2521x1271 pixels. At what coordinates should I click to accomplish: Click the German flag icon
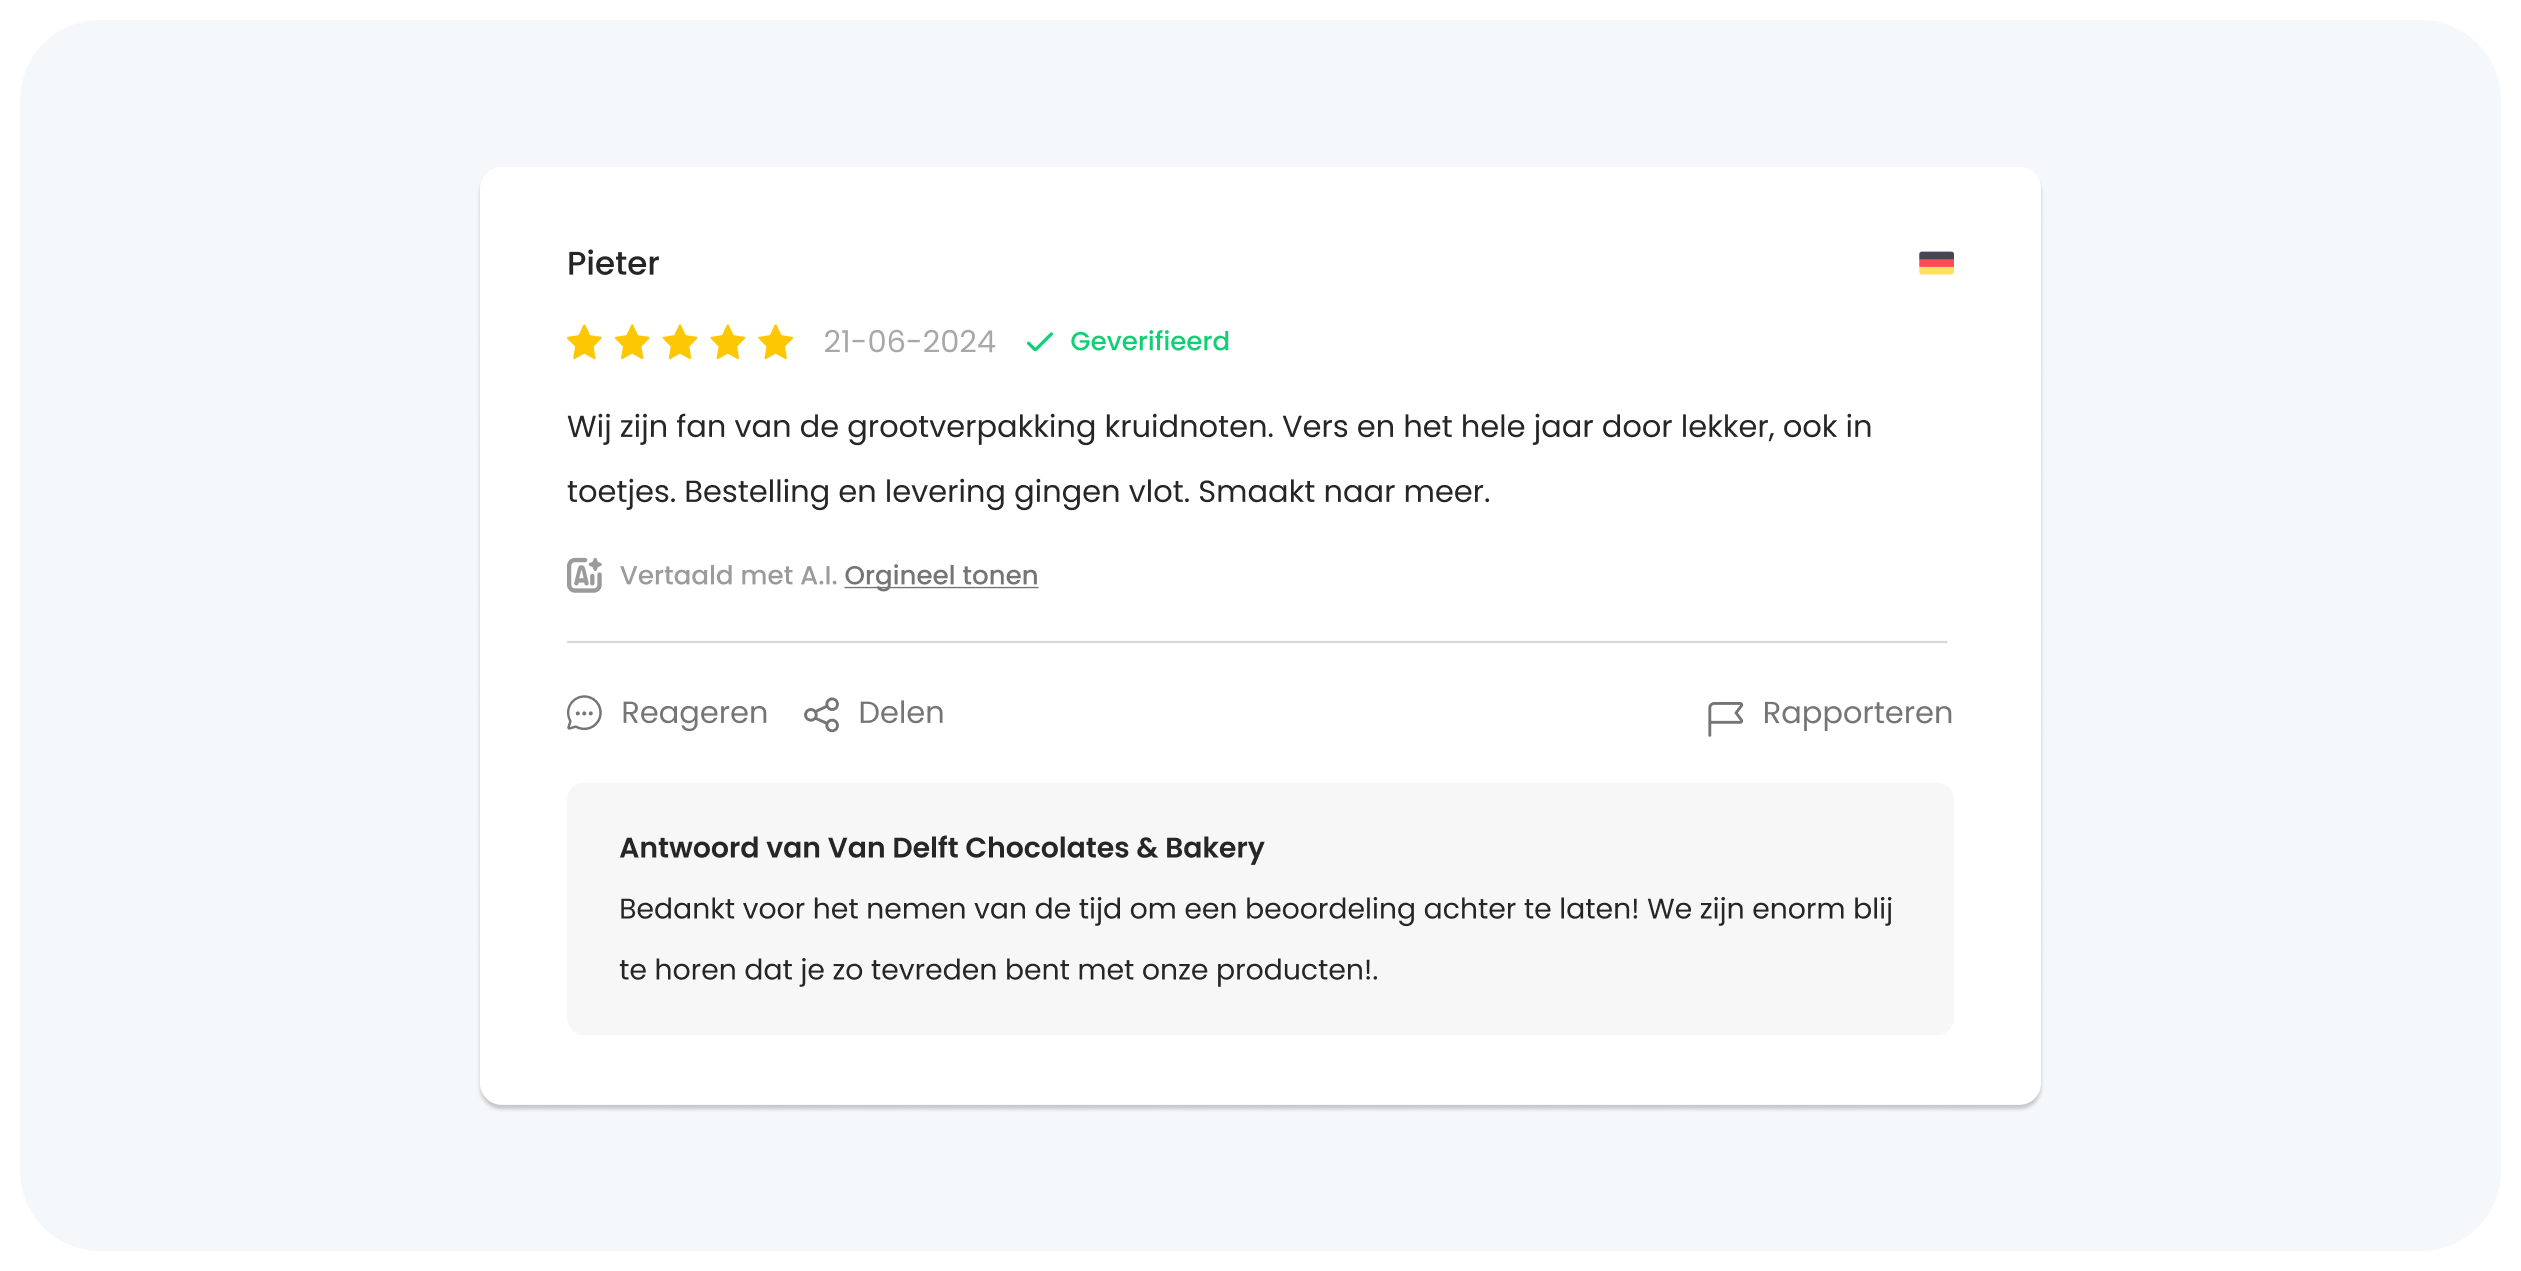[x=1936, y=263]
